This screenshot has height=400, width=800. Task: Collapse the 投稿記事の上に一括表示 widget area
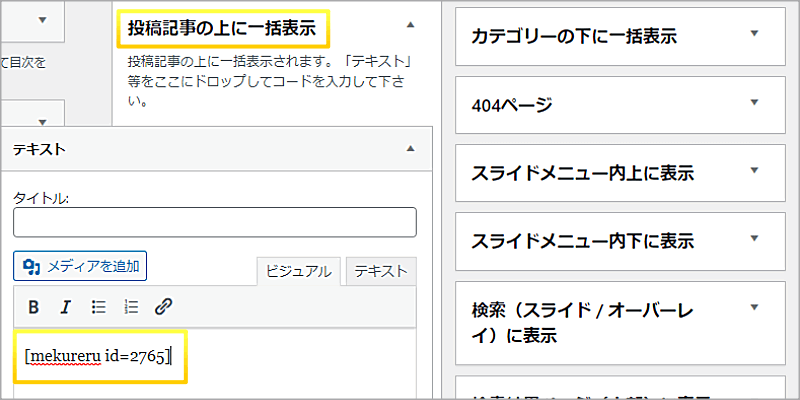coord(410,24)
